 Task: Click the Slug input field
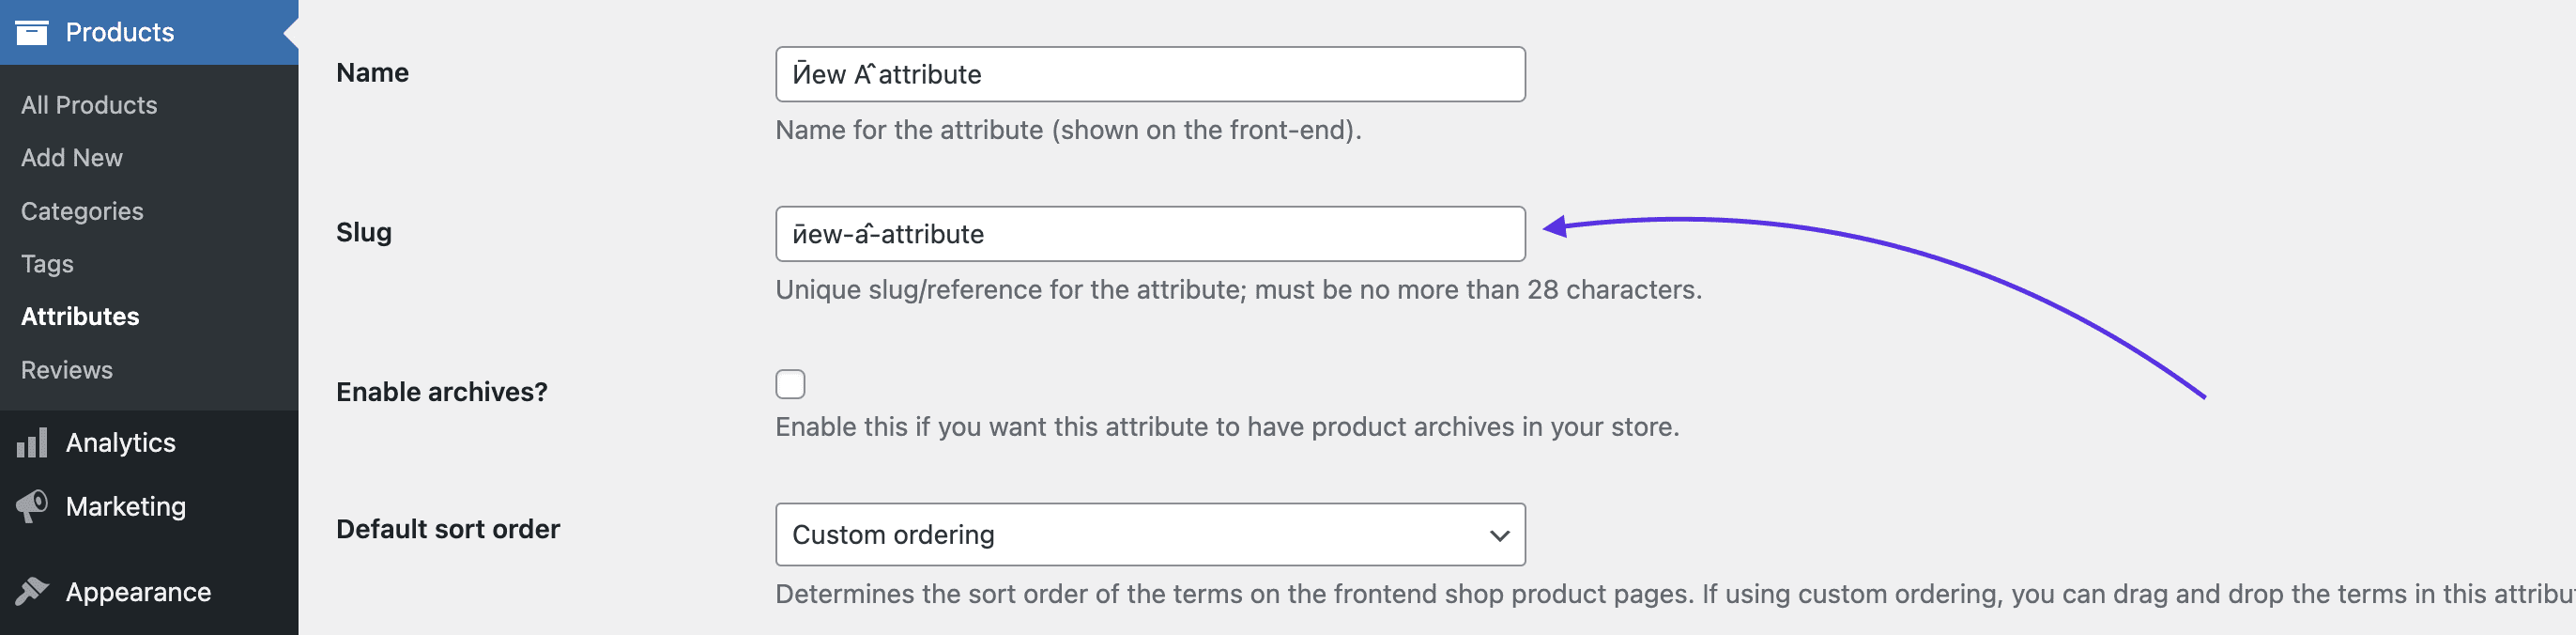1150,233
